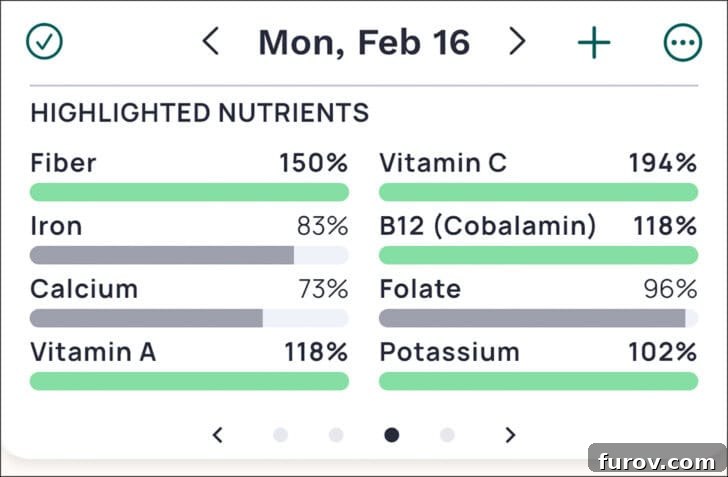Open the Highlighted Nutrients section header
This screenshot has height=477, width=728.
click(x=200, y=113)
